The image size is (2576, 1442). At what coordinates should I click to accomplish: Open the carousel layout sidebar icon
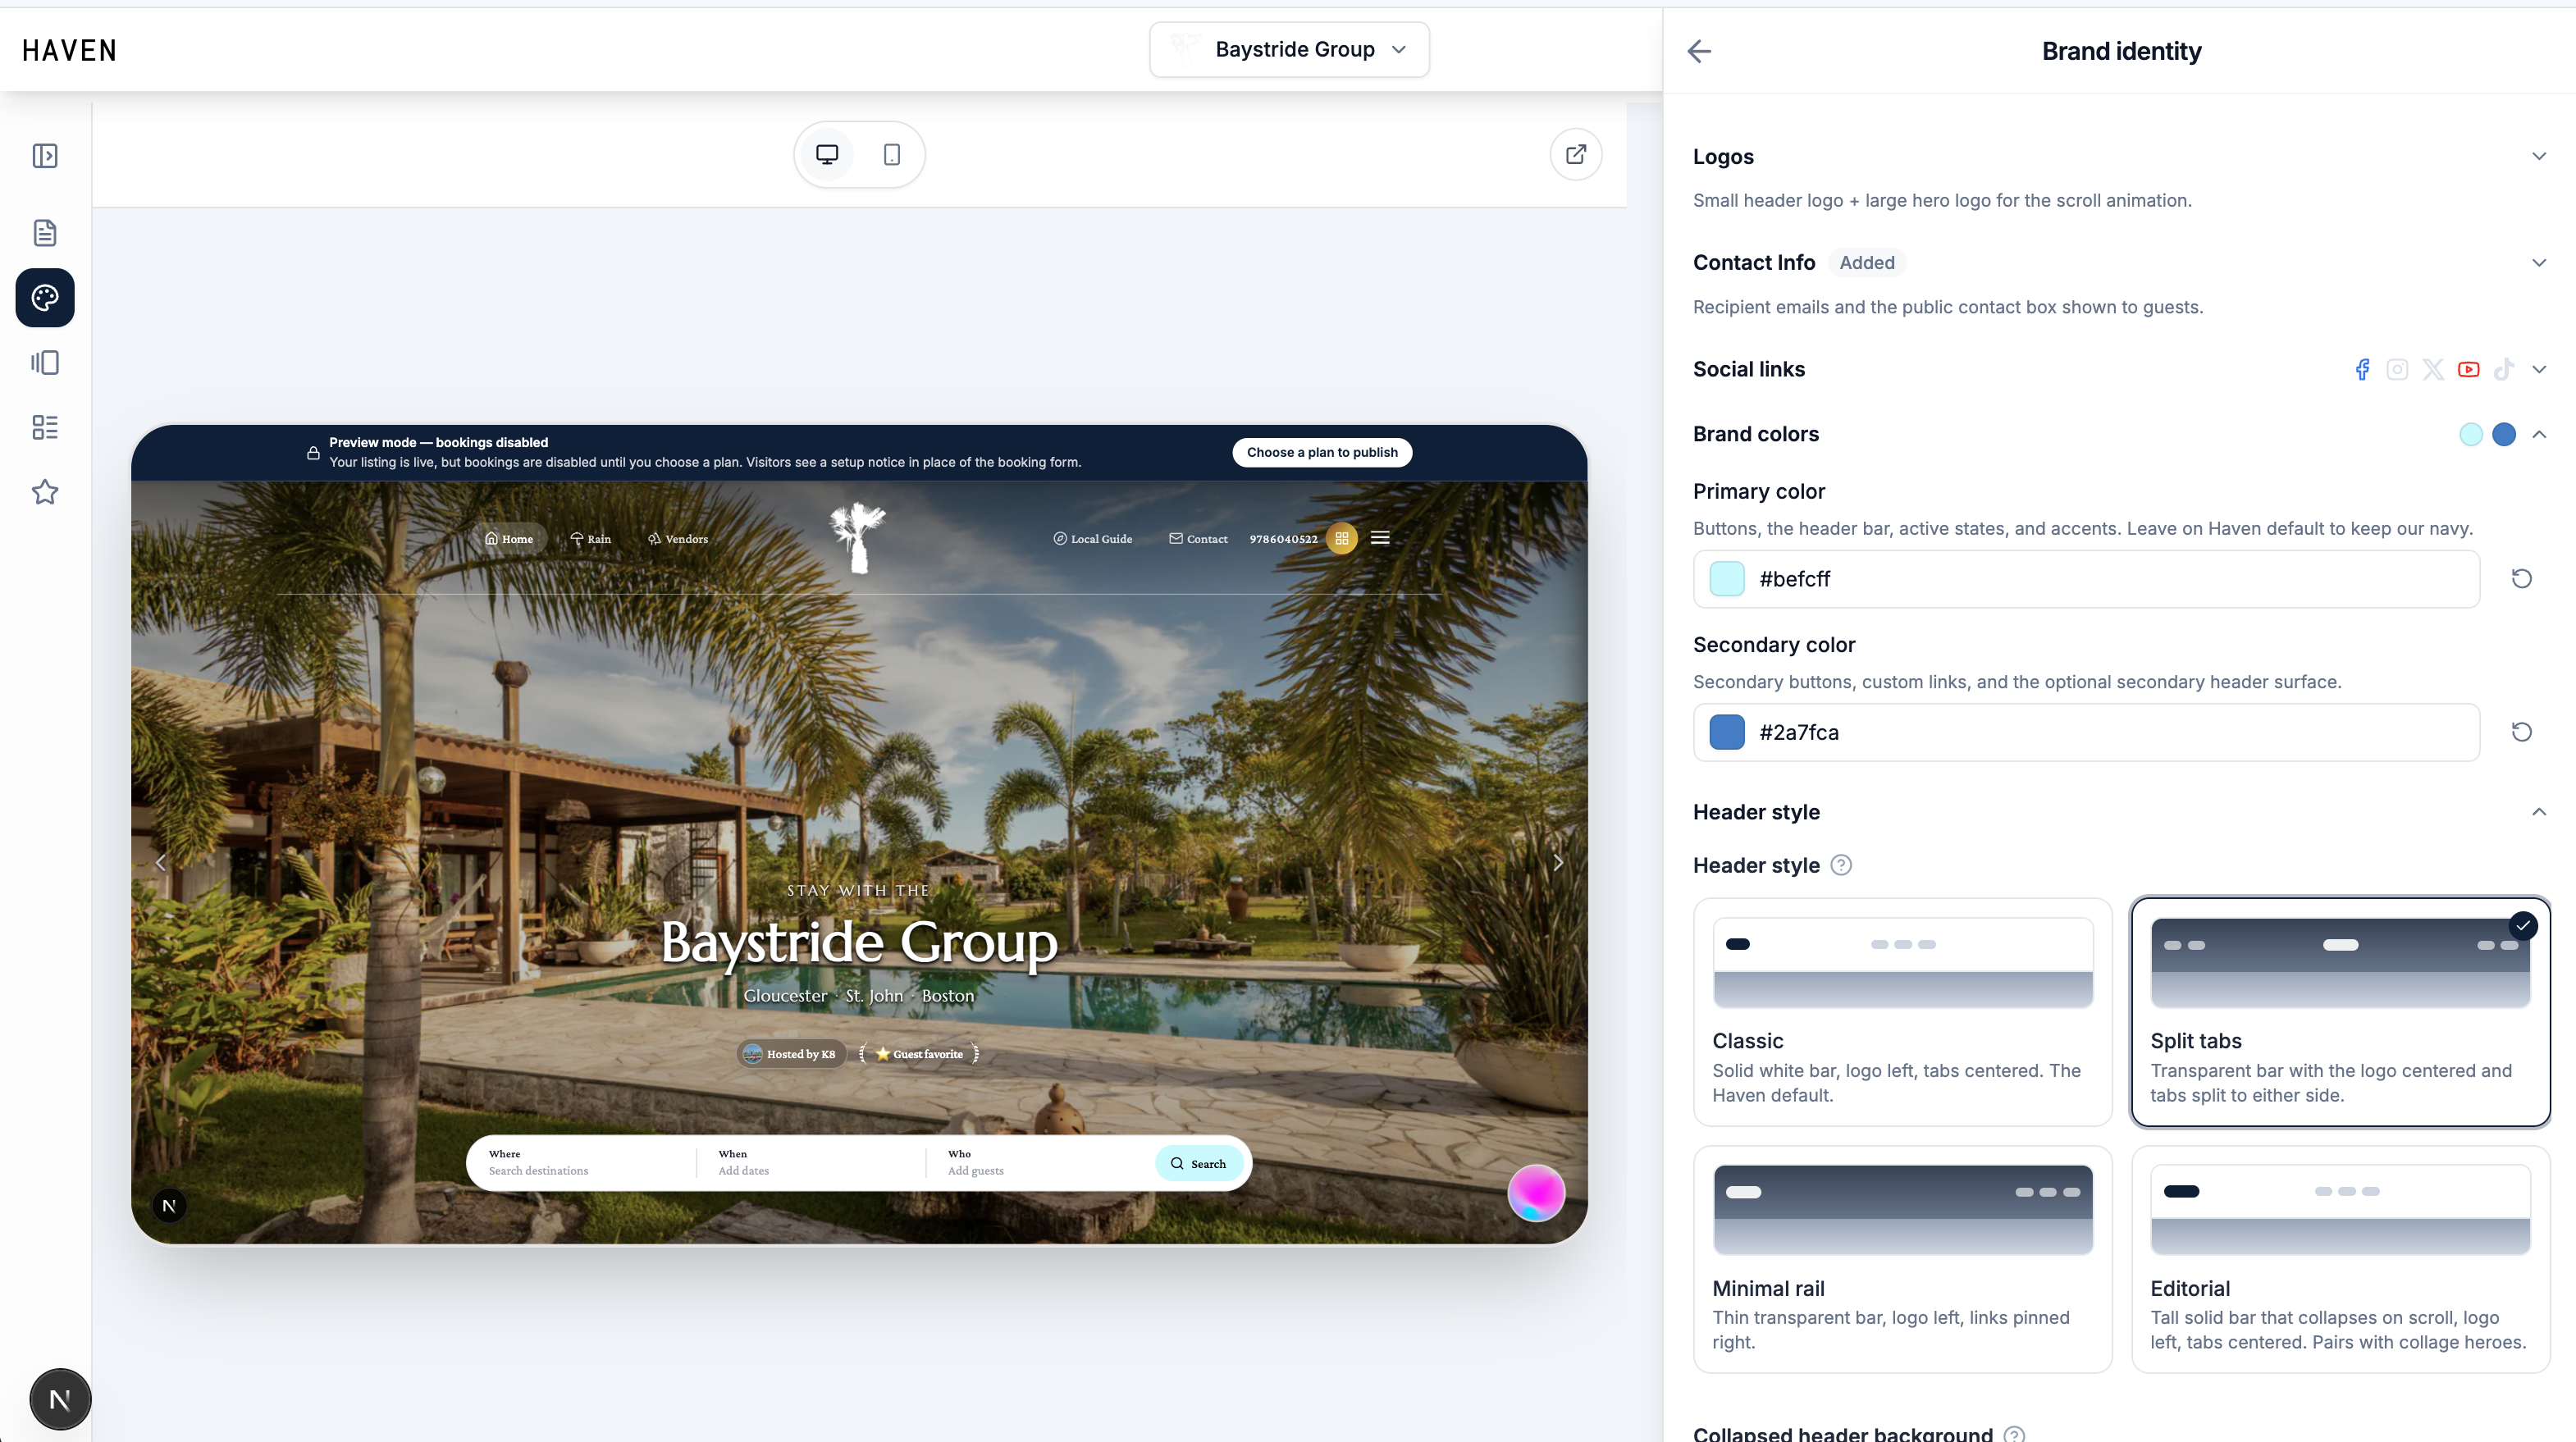click(x=45, y=362)
